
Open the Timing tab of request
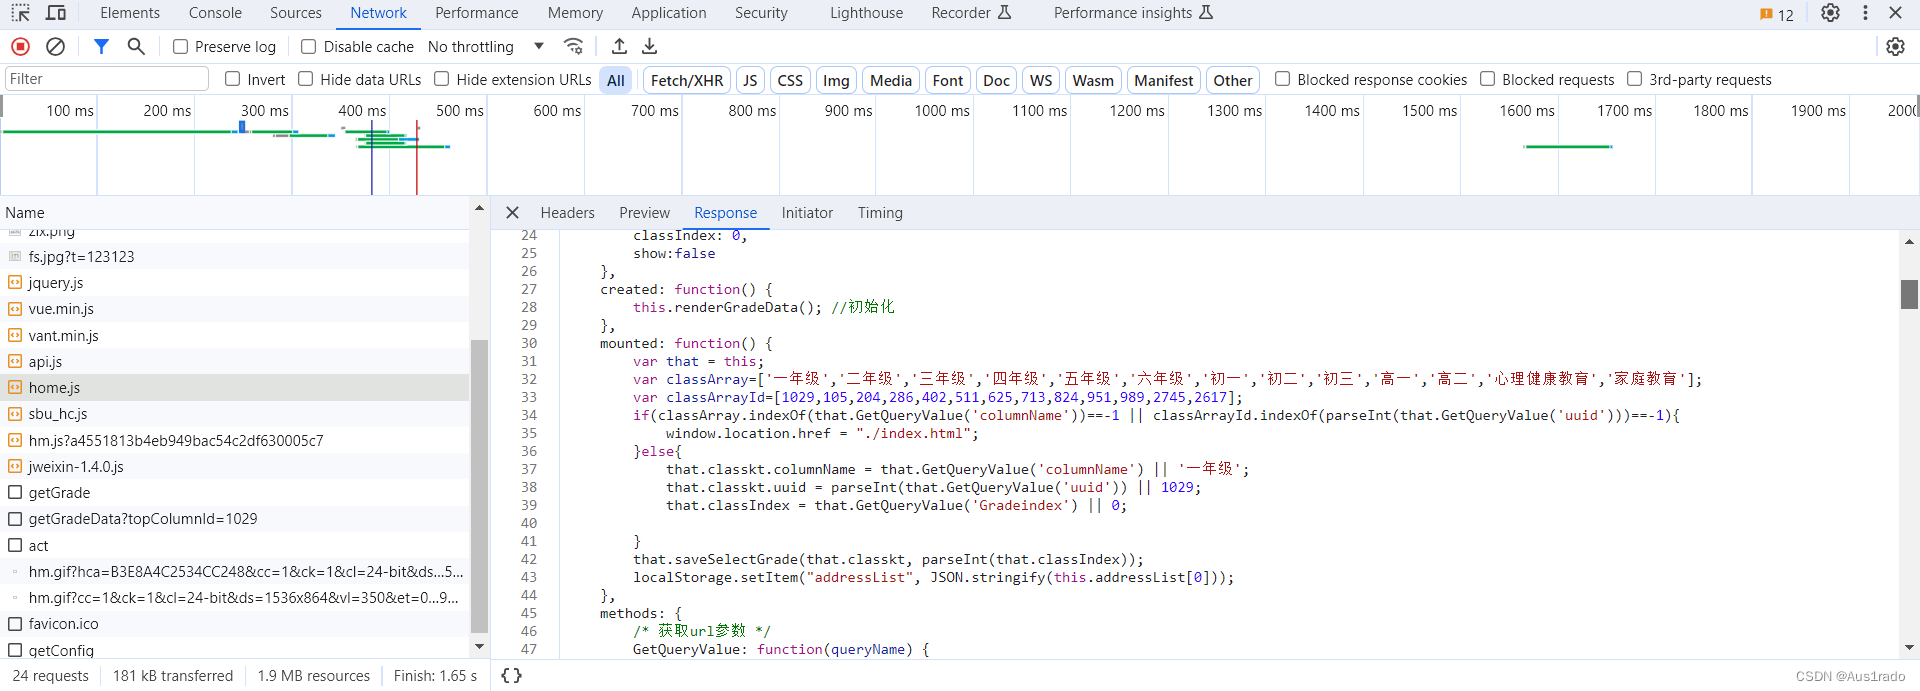(x=880, y=212)
